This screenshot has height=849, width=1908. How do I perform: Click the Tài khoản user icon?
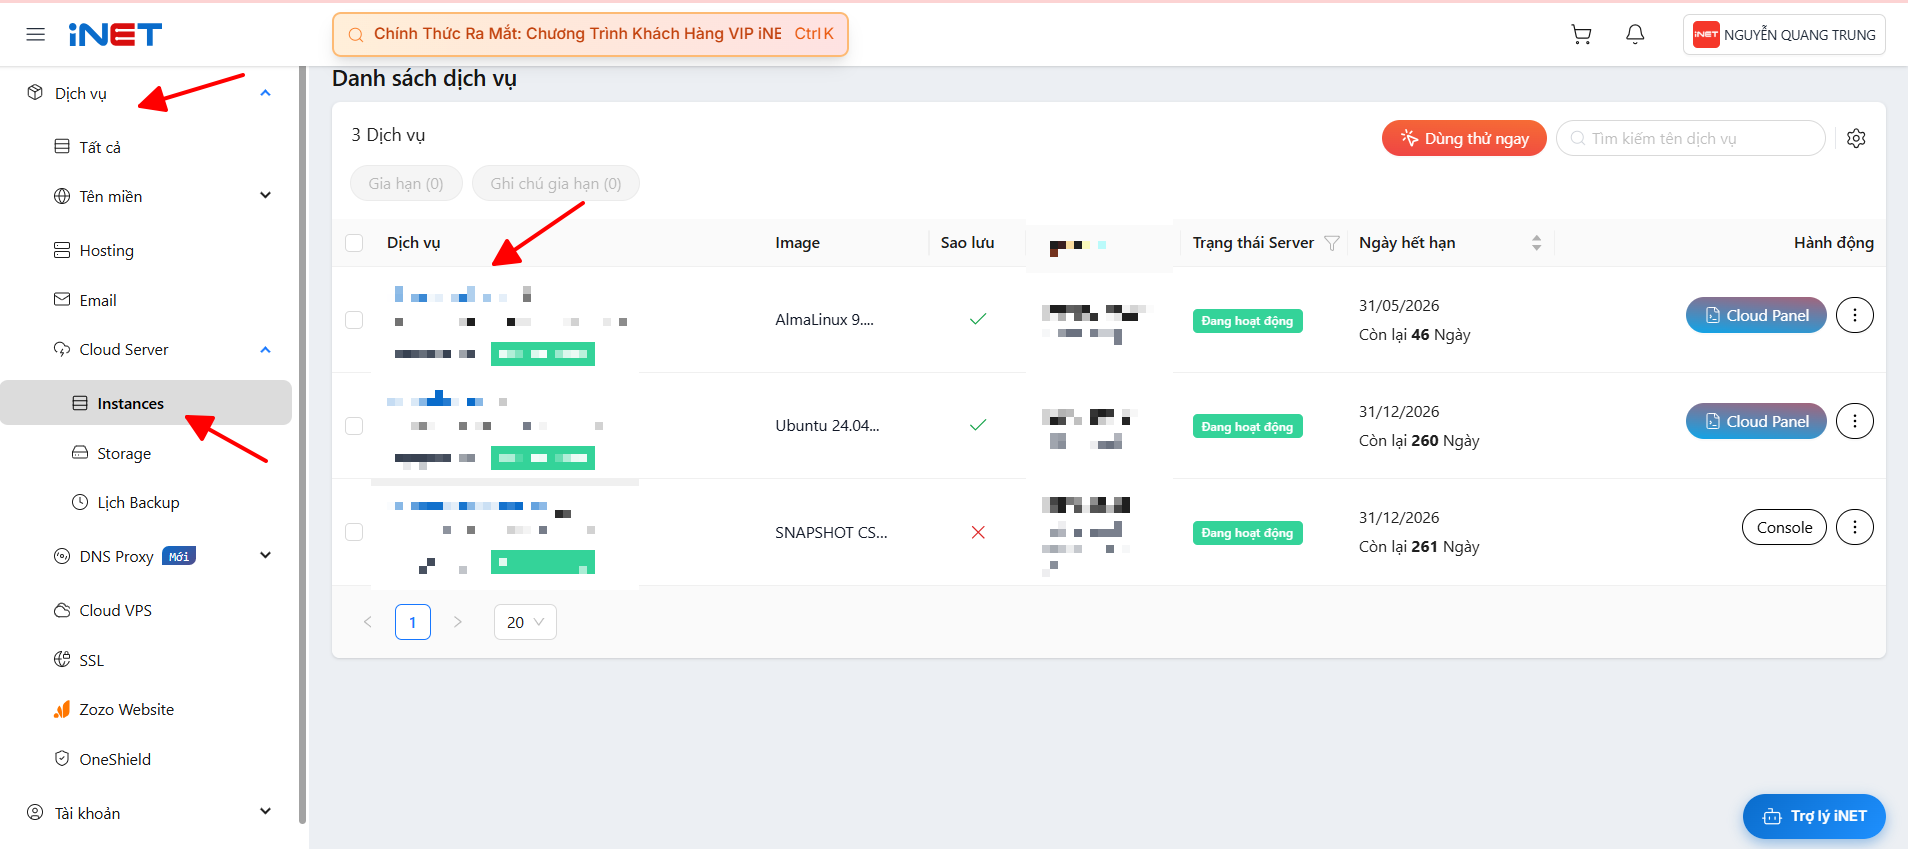35,813
